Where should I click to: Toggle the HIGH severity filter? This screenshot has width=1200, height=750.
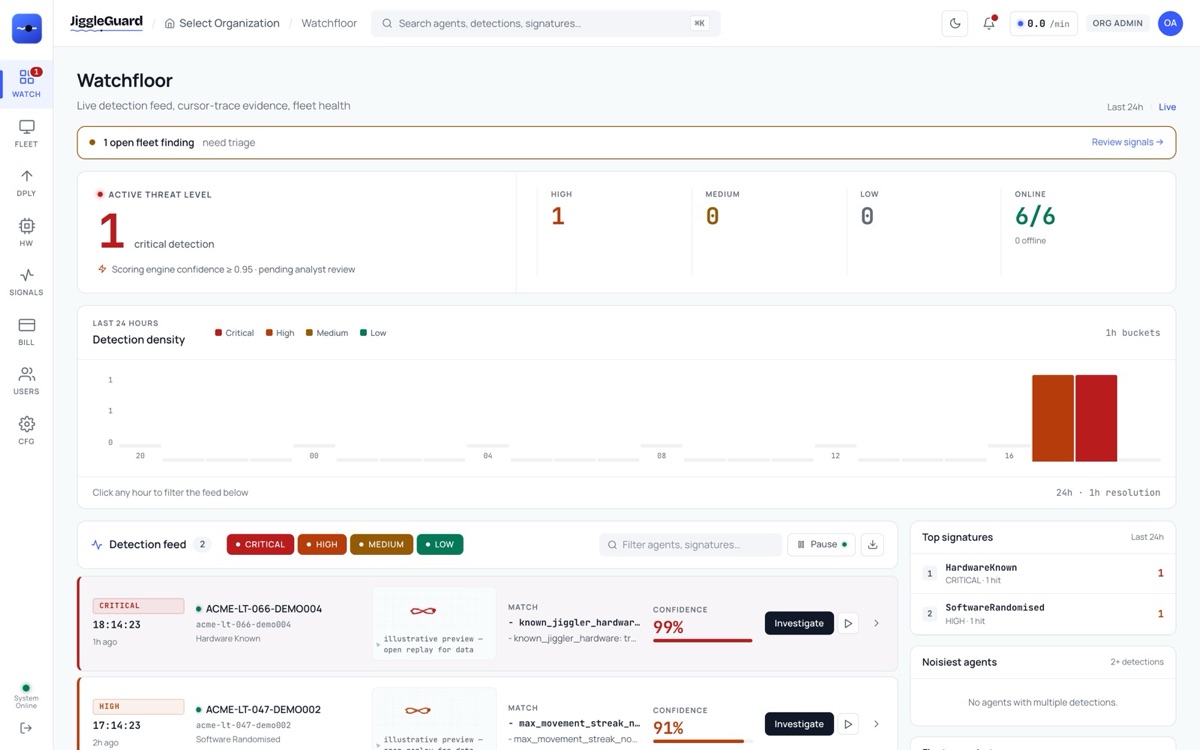(x=322, y=545)
